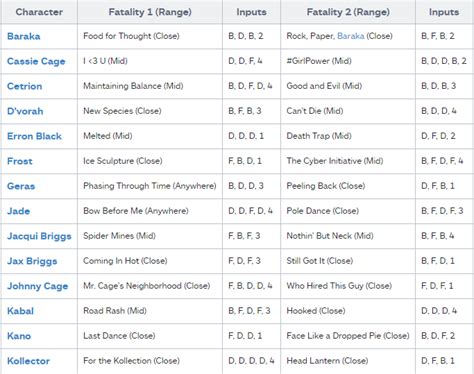Open the Kabal character link

coord(20,311)
